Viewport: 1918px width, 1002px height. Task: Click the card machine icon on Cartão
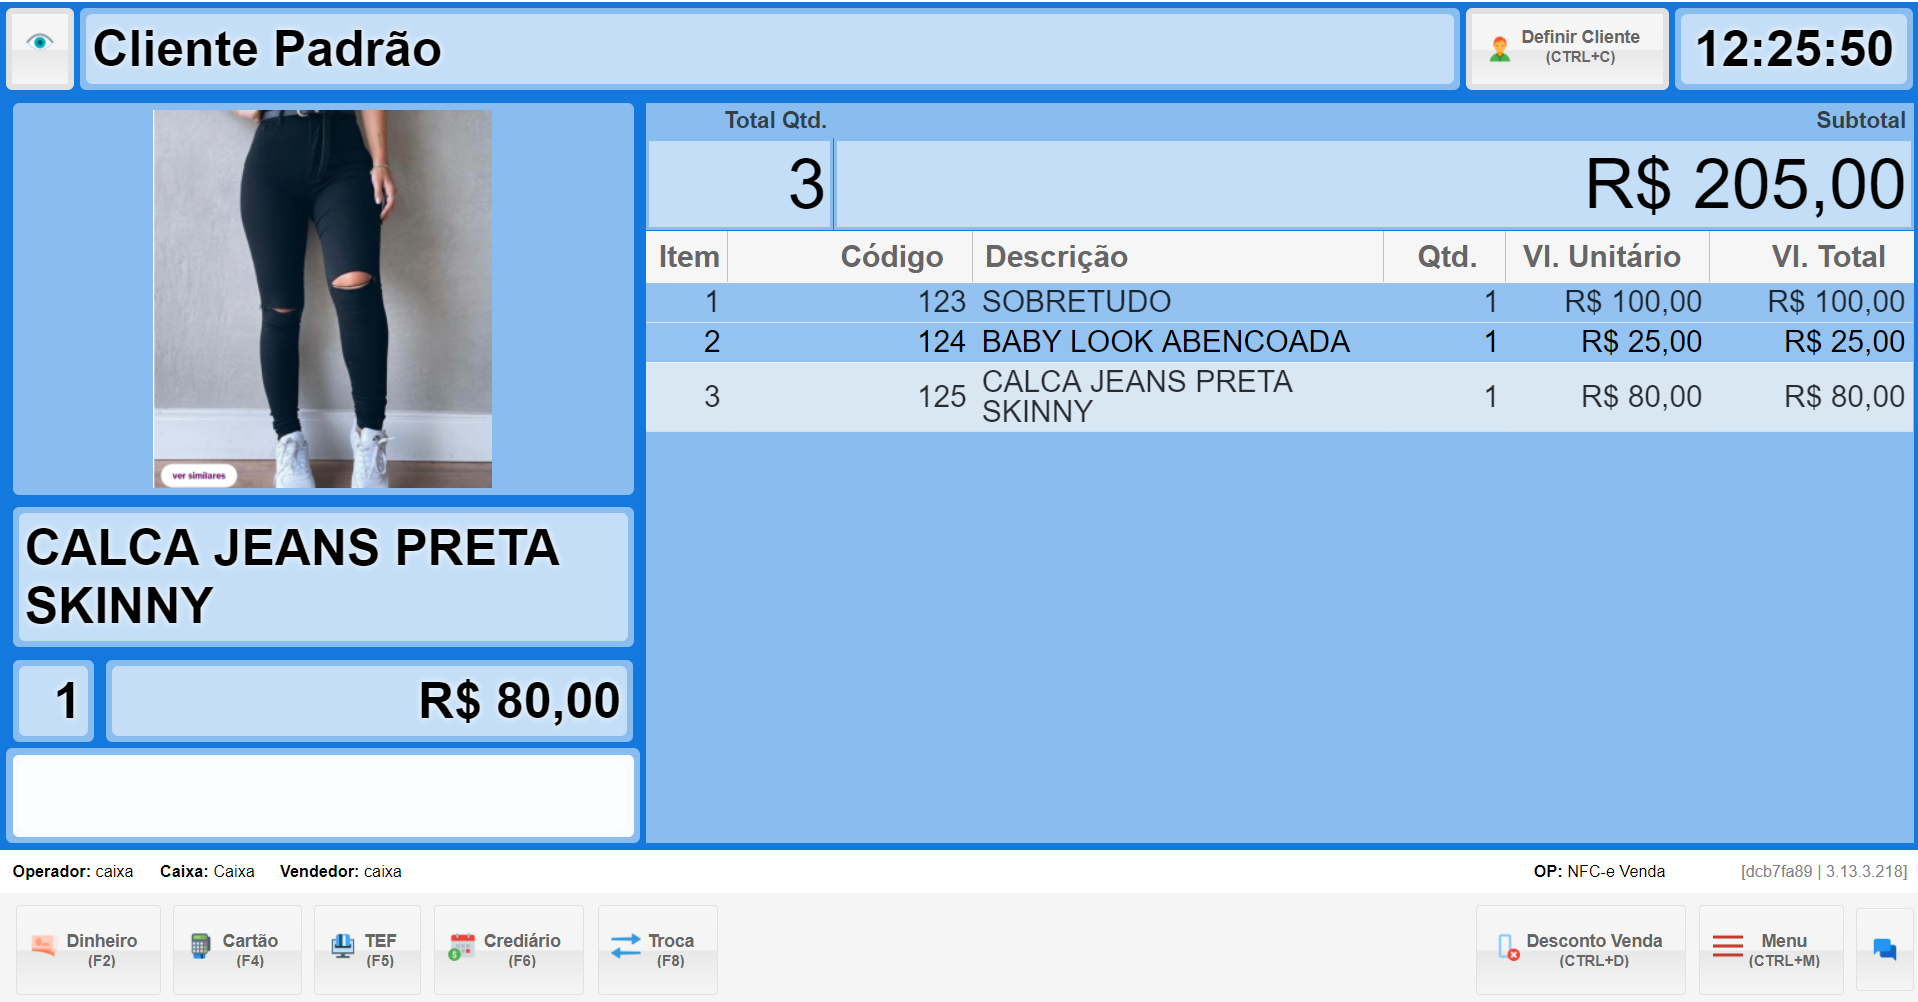201,945
